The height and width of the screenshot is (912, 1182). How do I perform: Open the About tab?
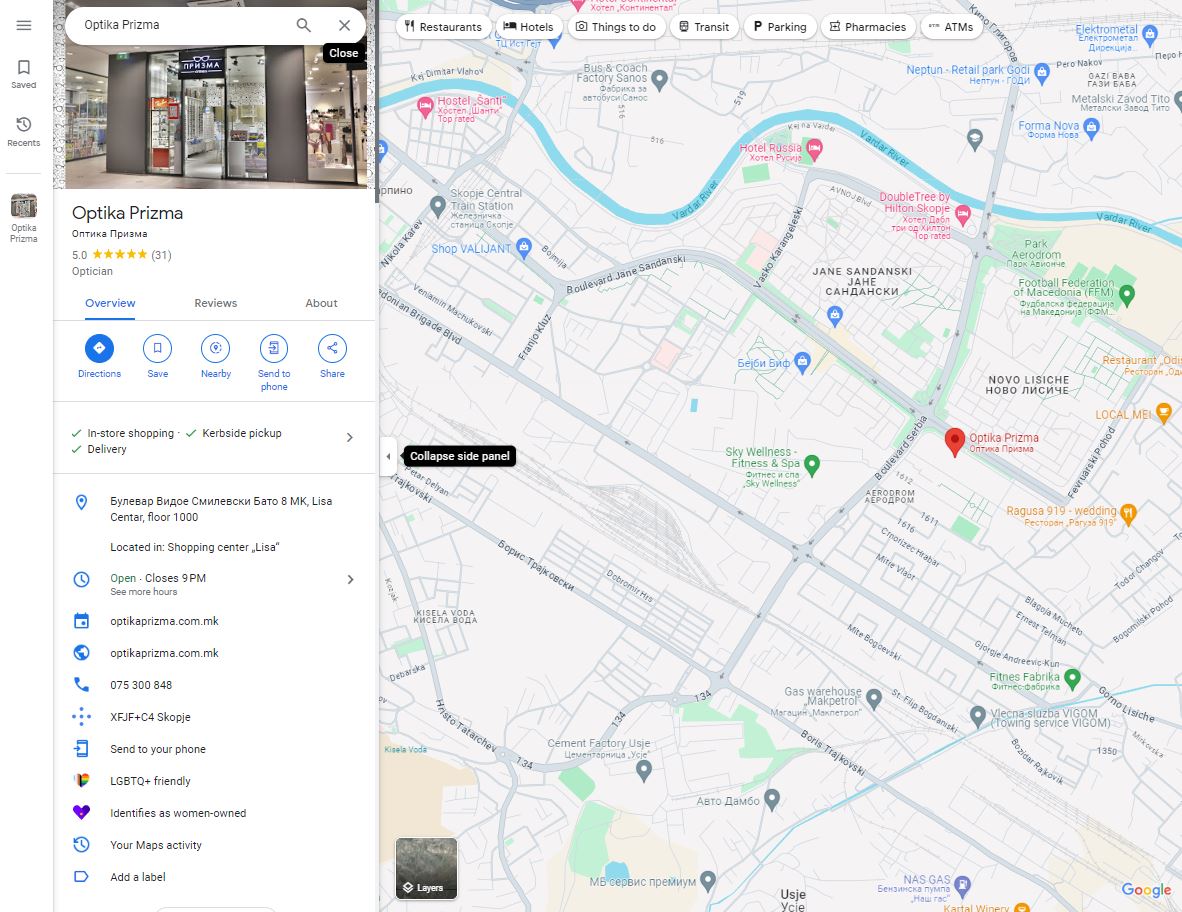click(x=321, y=303)
